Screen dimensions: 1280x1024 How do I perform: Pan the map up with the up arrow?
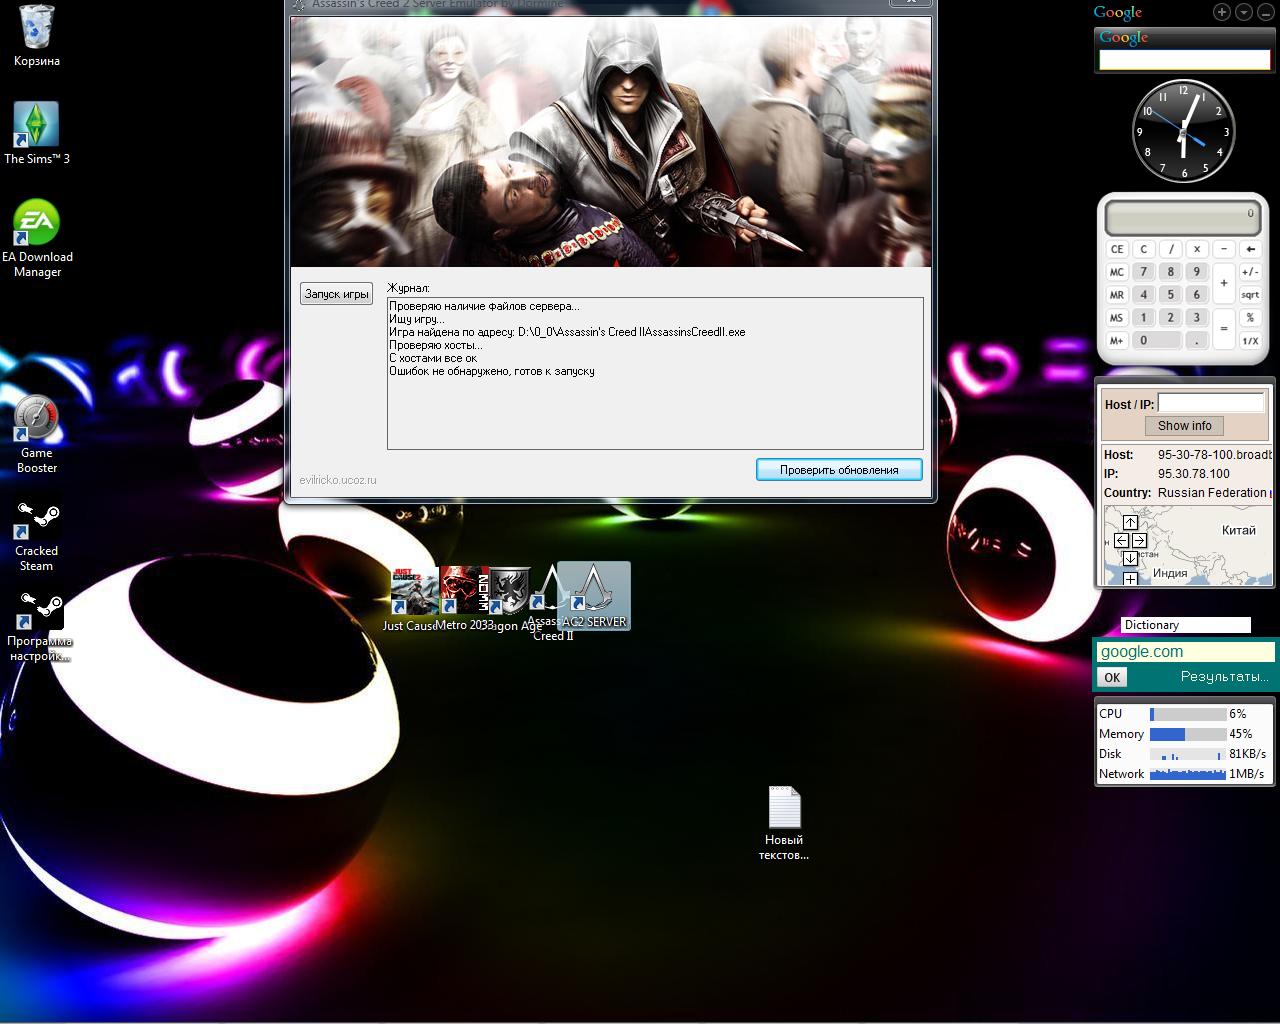(1130, 523)
